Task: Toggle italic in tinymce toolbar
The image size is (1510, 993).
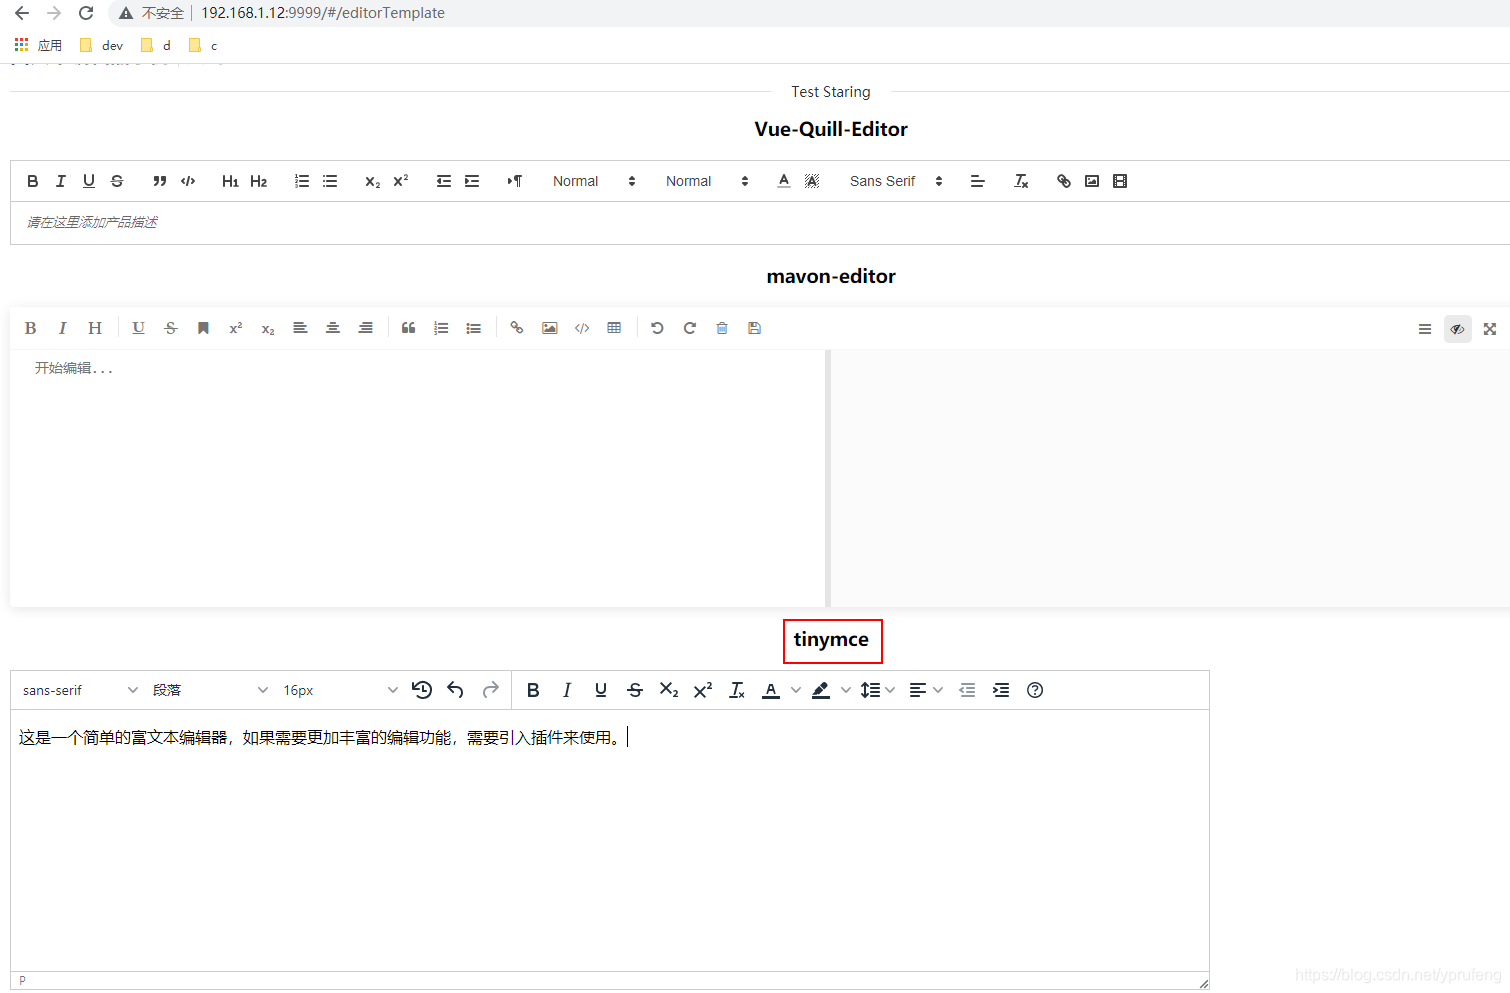Action: [x=567, y=690]
